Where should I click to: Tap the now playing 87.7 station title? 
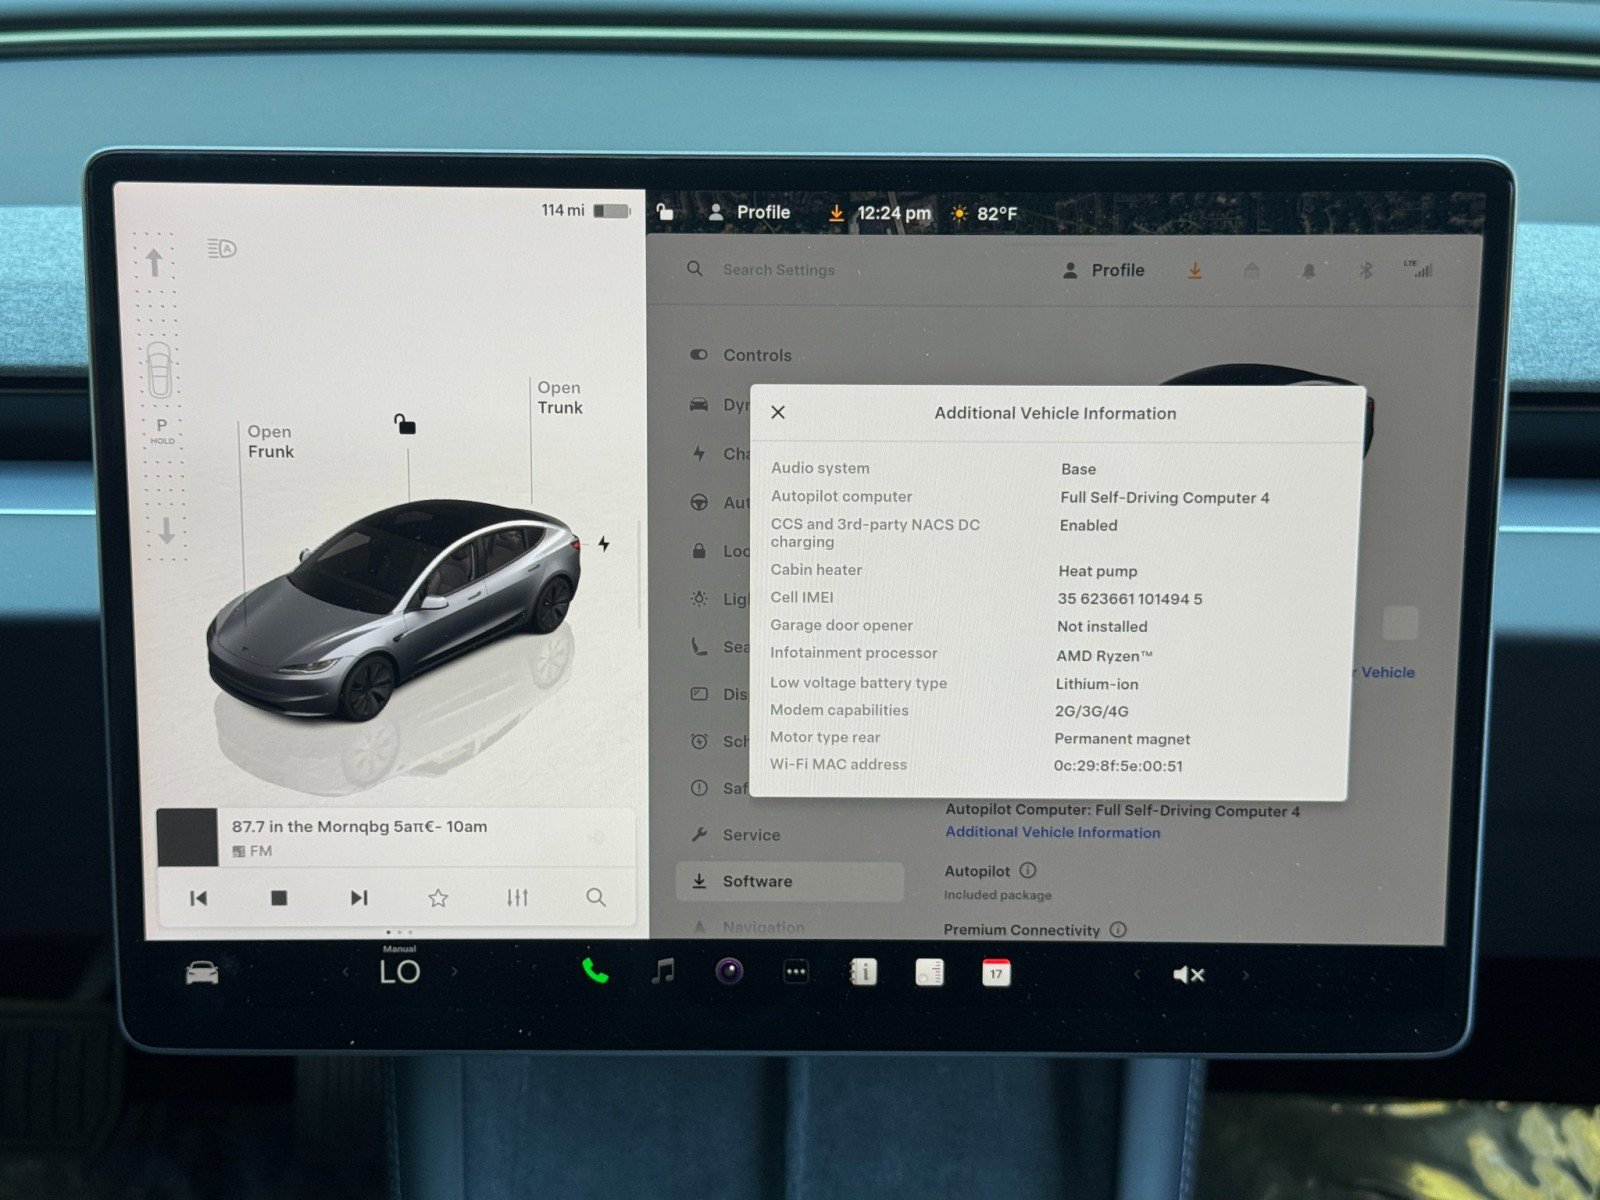click(x=360, y=826)
